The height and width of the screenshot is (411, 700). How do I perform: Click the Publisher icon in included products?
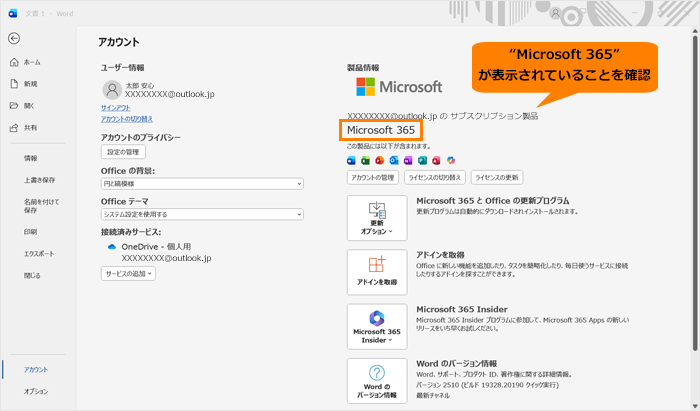click(422, 160)
